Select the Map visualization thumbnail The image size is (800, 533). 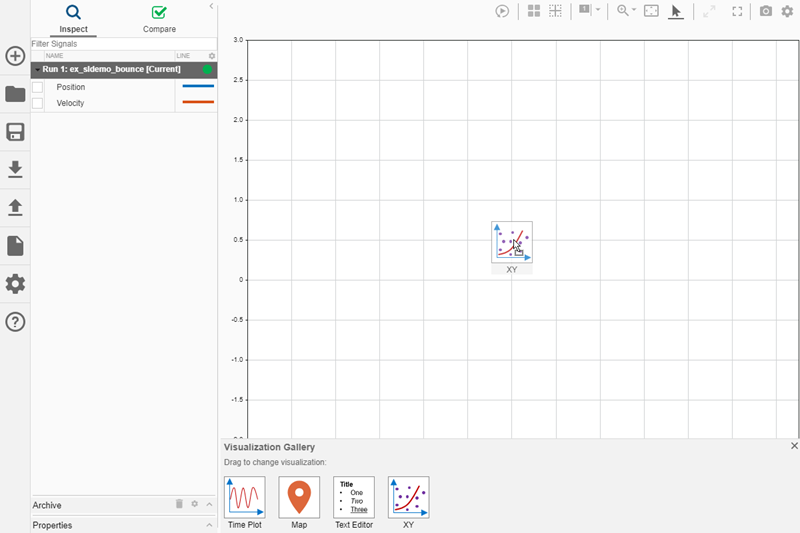299,497
